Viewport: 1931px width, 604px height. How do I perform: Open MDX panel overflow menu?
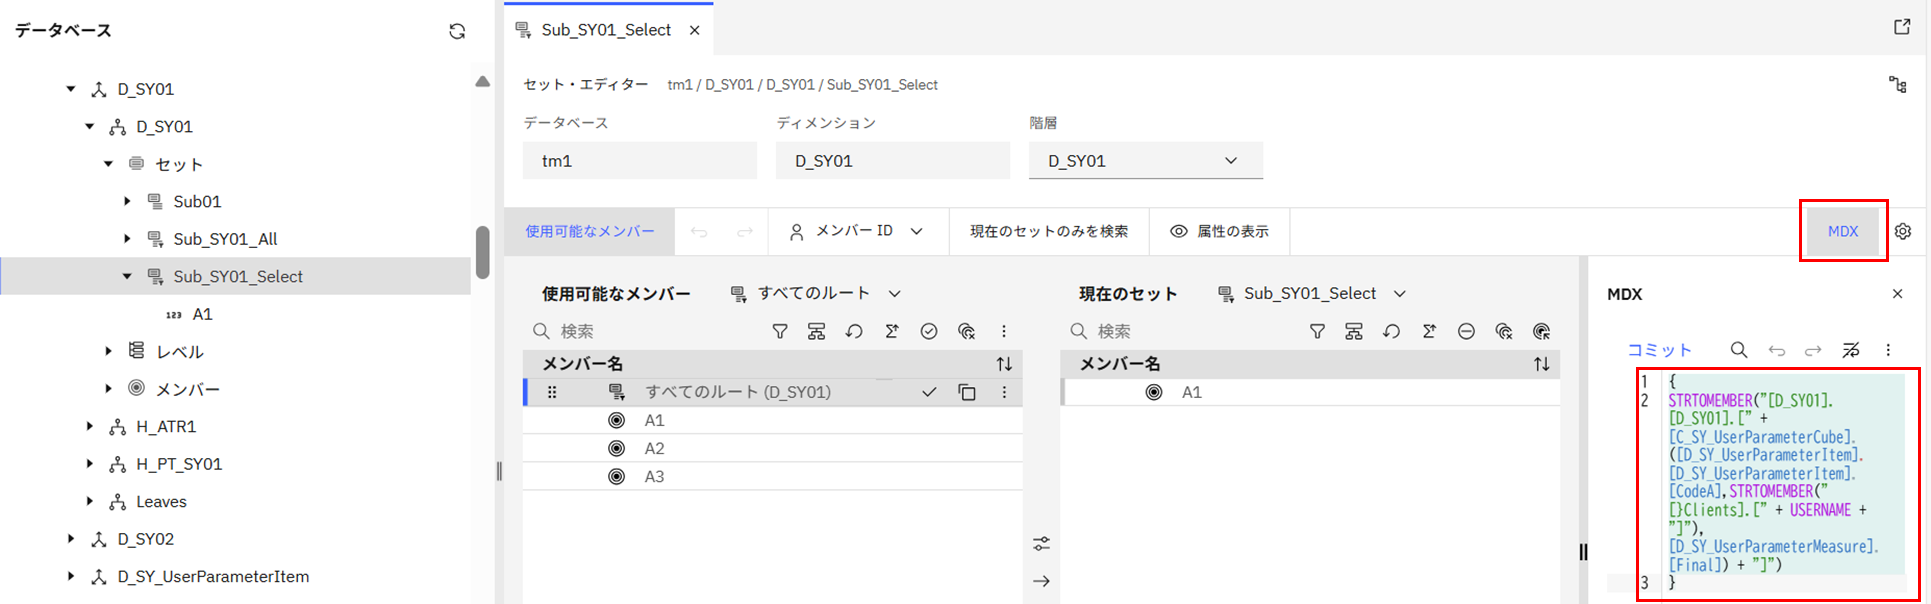pyautogui.click(x=1888, y=350)
